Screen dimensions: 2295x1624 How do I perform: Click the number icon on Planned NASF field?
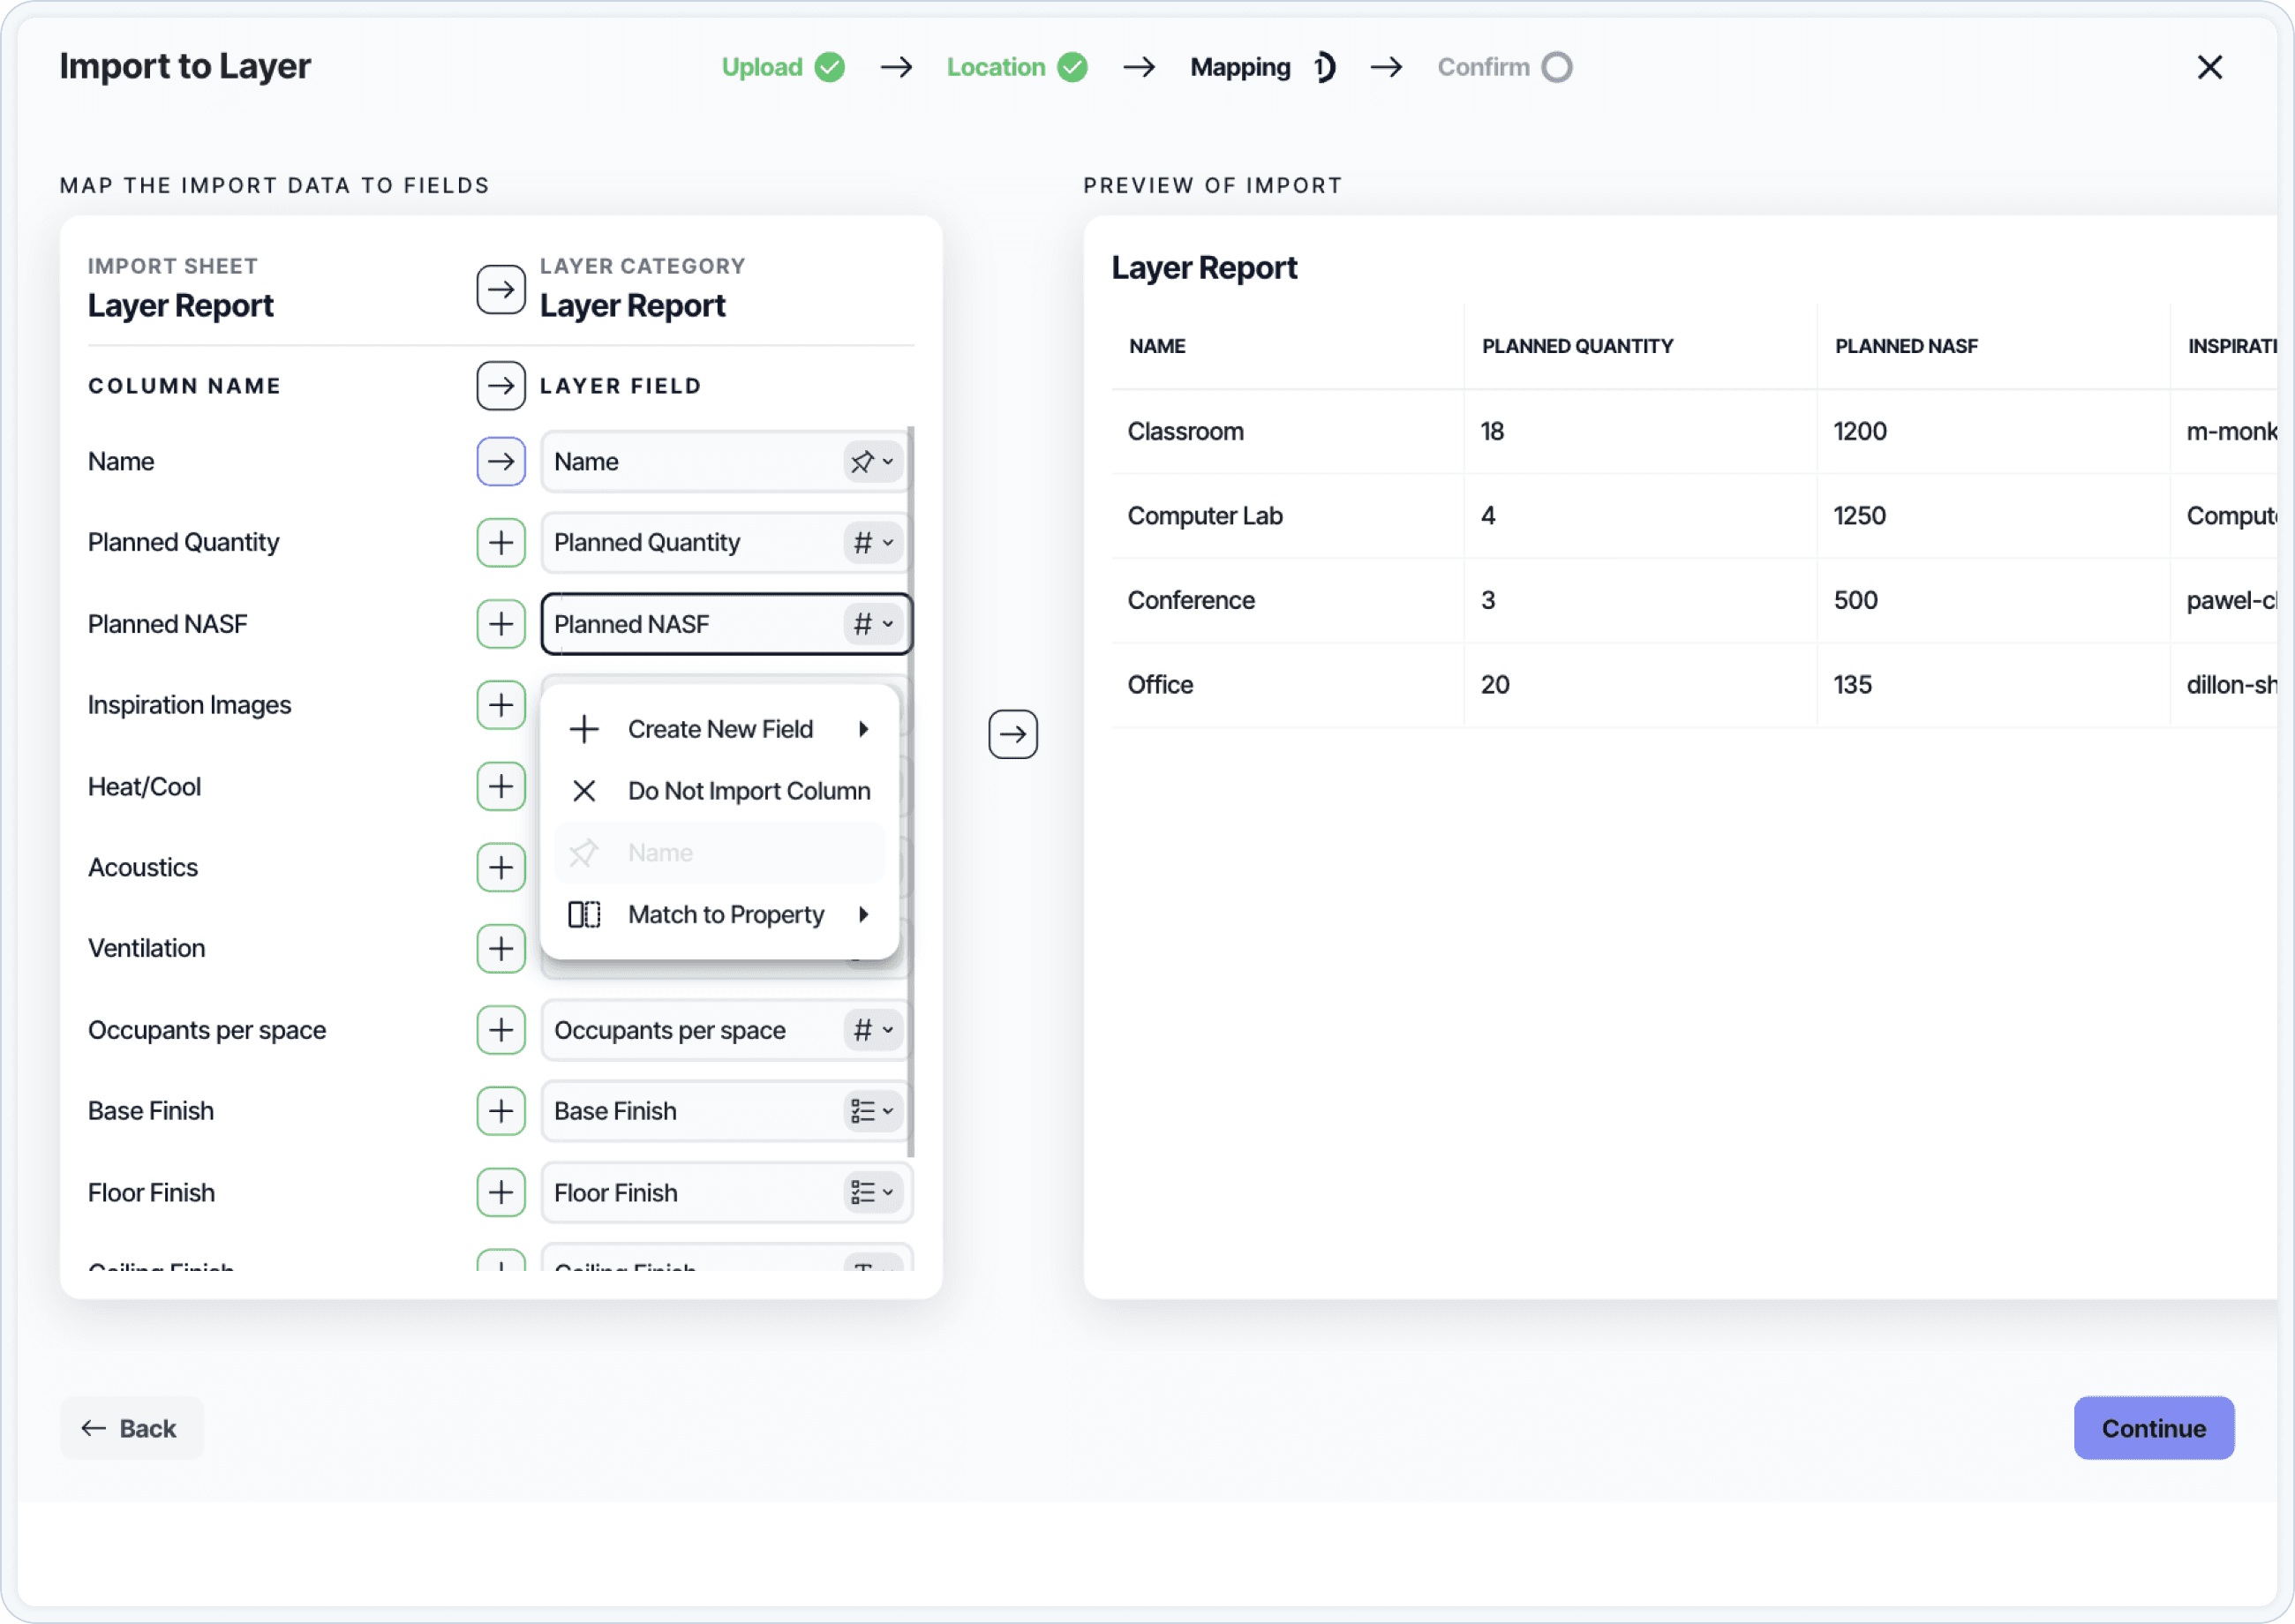[x=862, y=623]
